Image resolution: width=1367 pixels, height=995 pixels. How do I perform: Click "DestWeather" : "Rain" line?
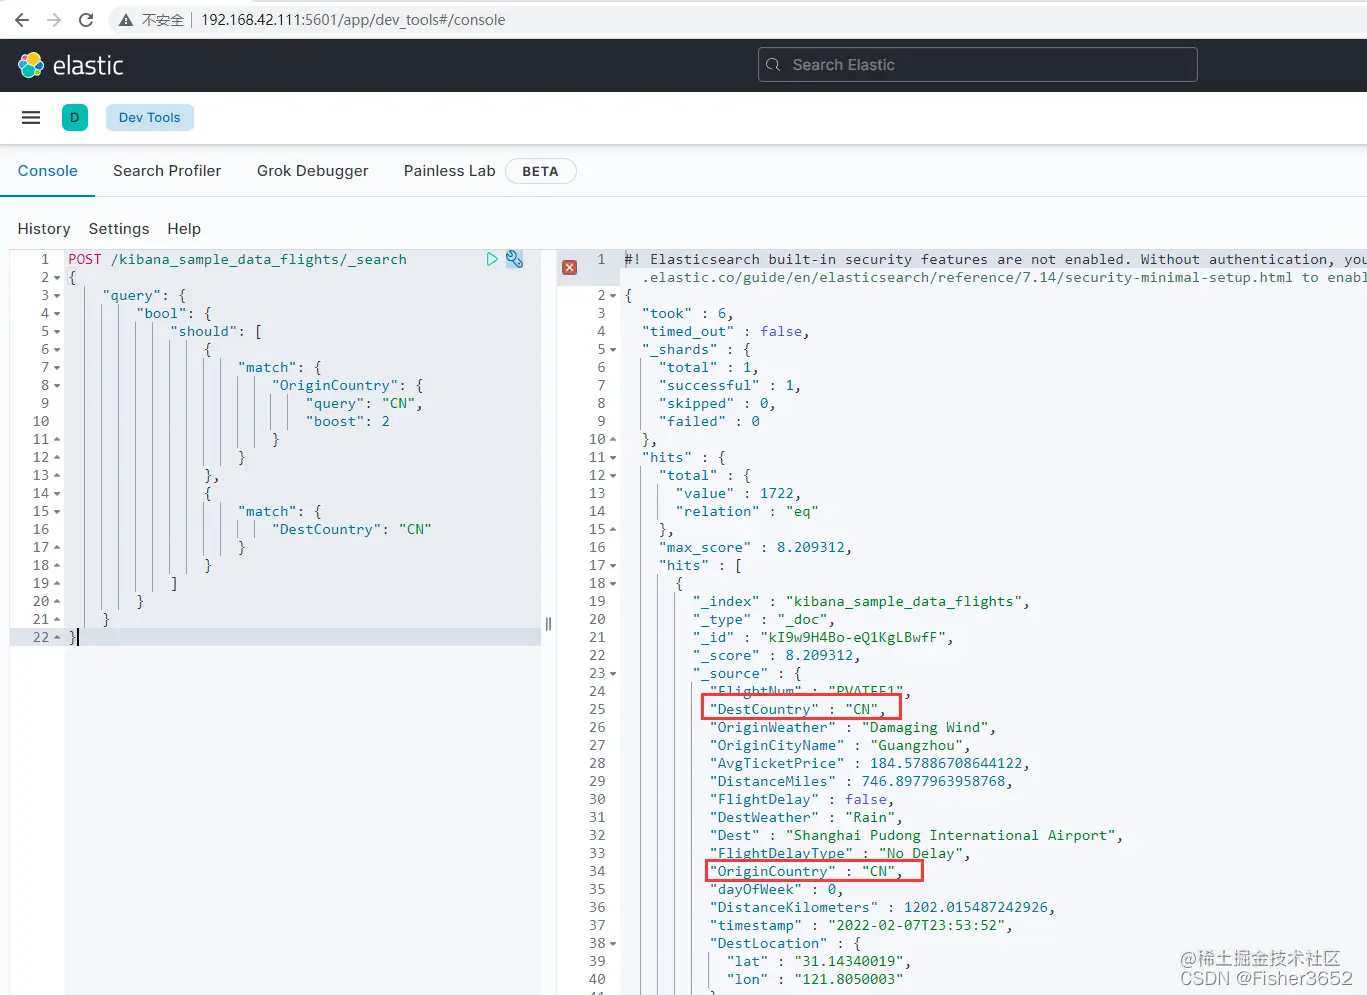806,818
